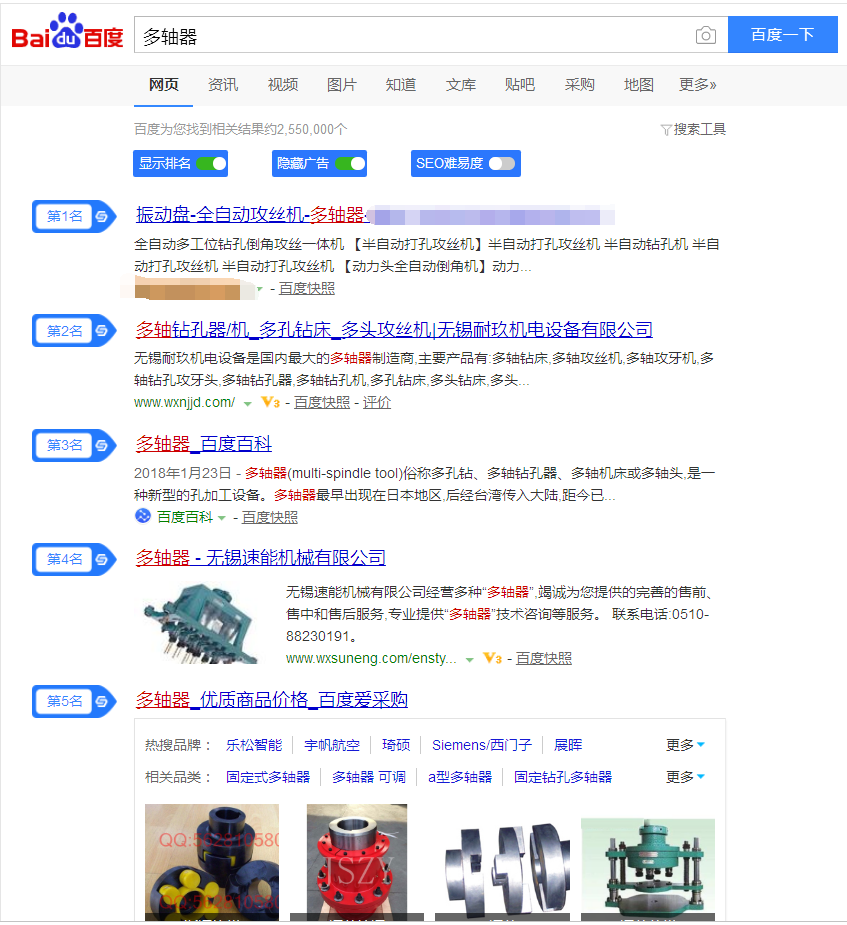847x925 pixels.
Task: Expand the dropdown arrow on the first result's URL line
Action: pos(260,289)
